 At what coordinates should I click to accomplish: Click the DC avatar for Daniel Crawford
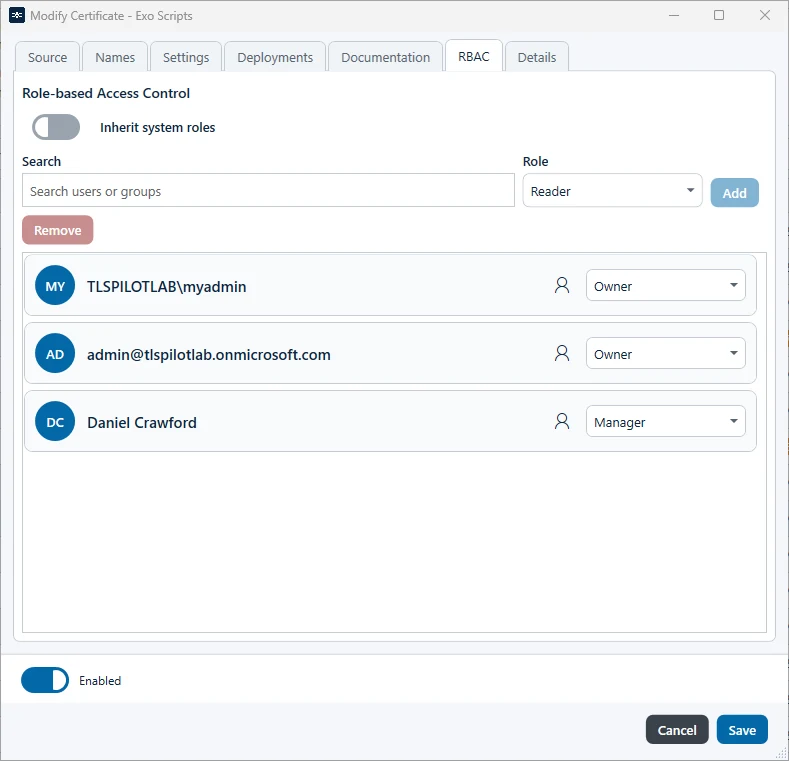point(55,421)
